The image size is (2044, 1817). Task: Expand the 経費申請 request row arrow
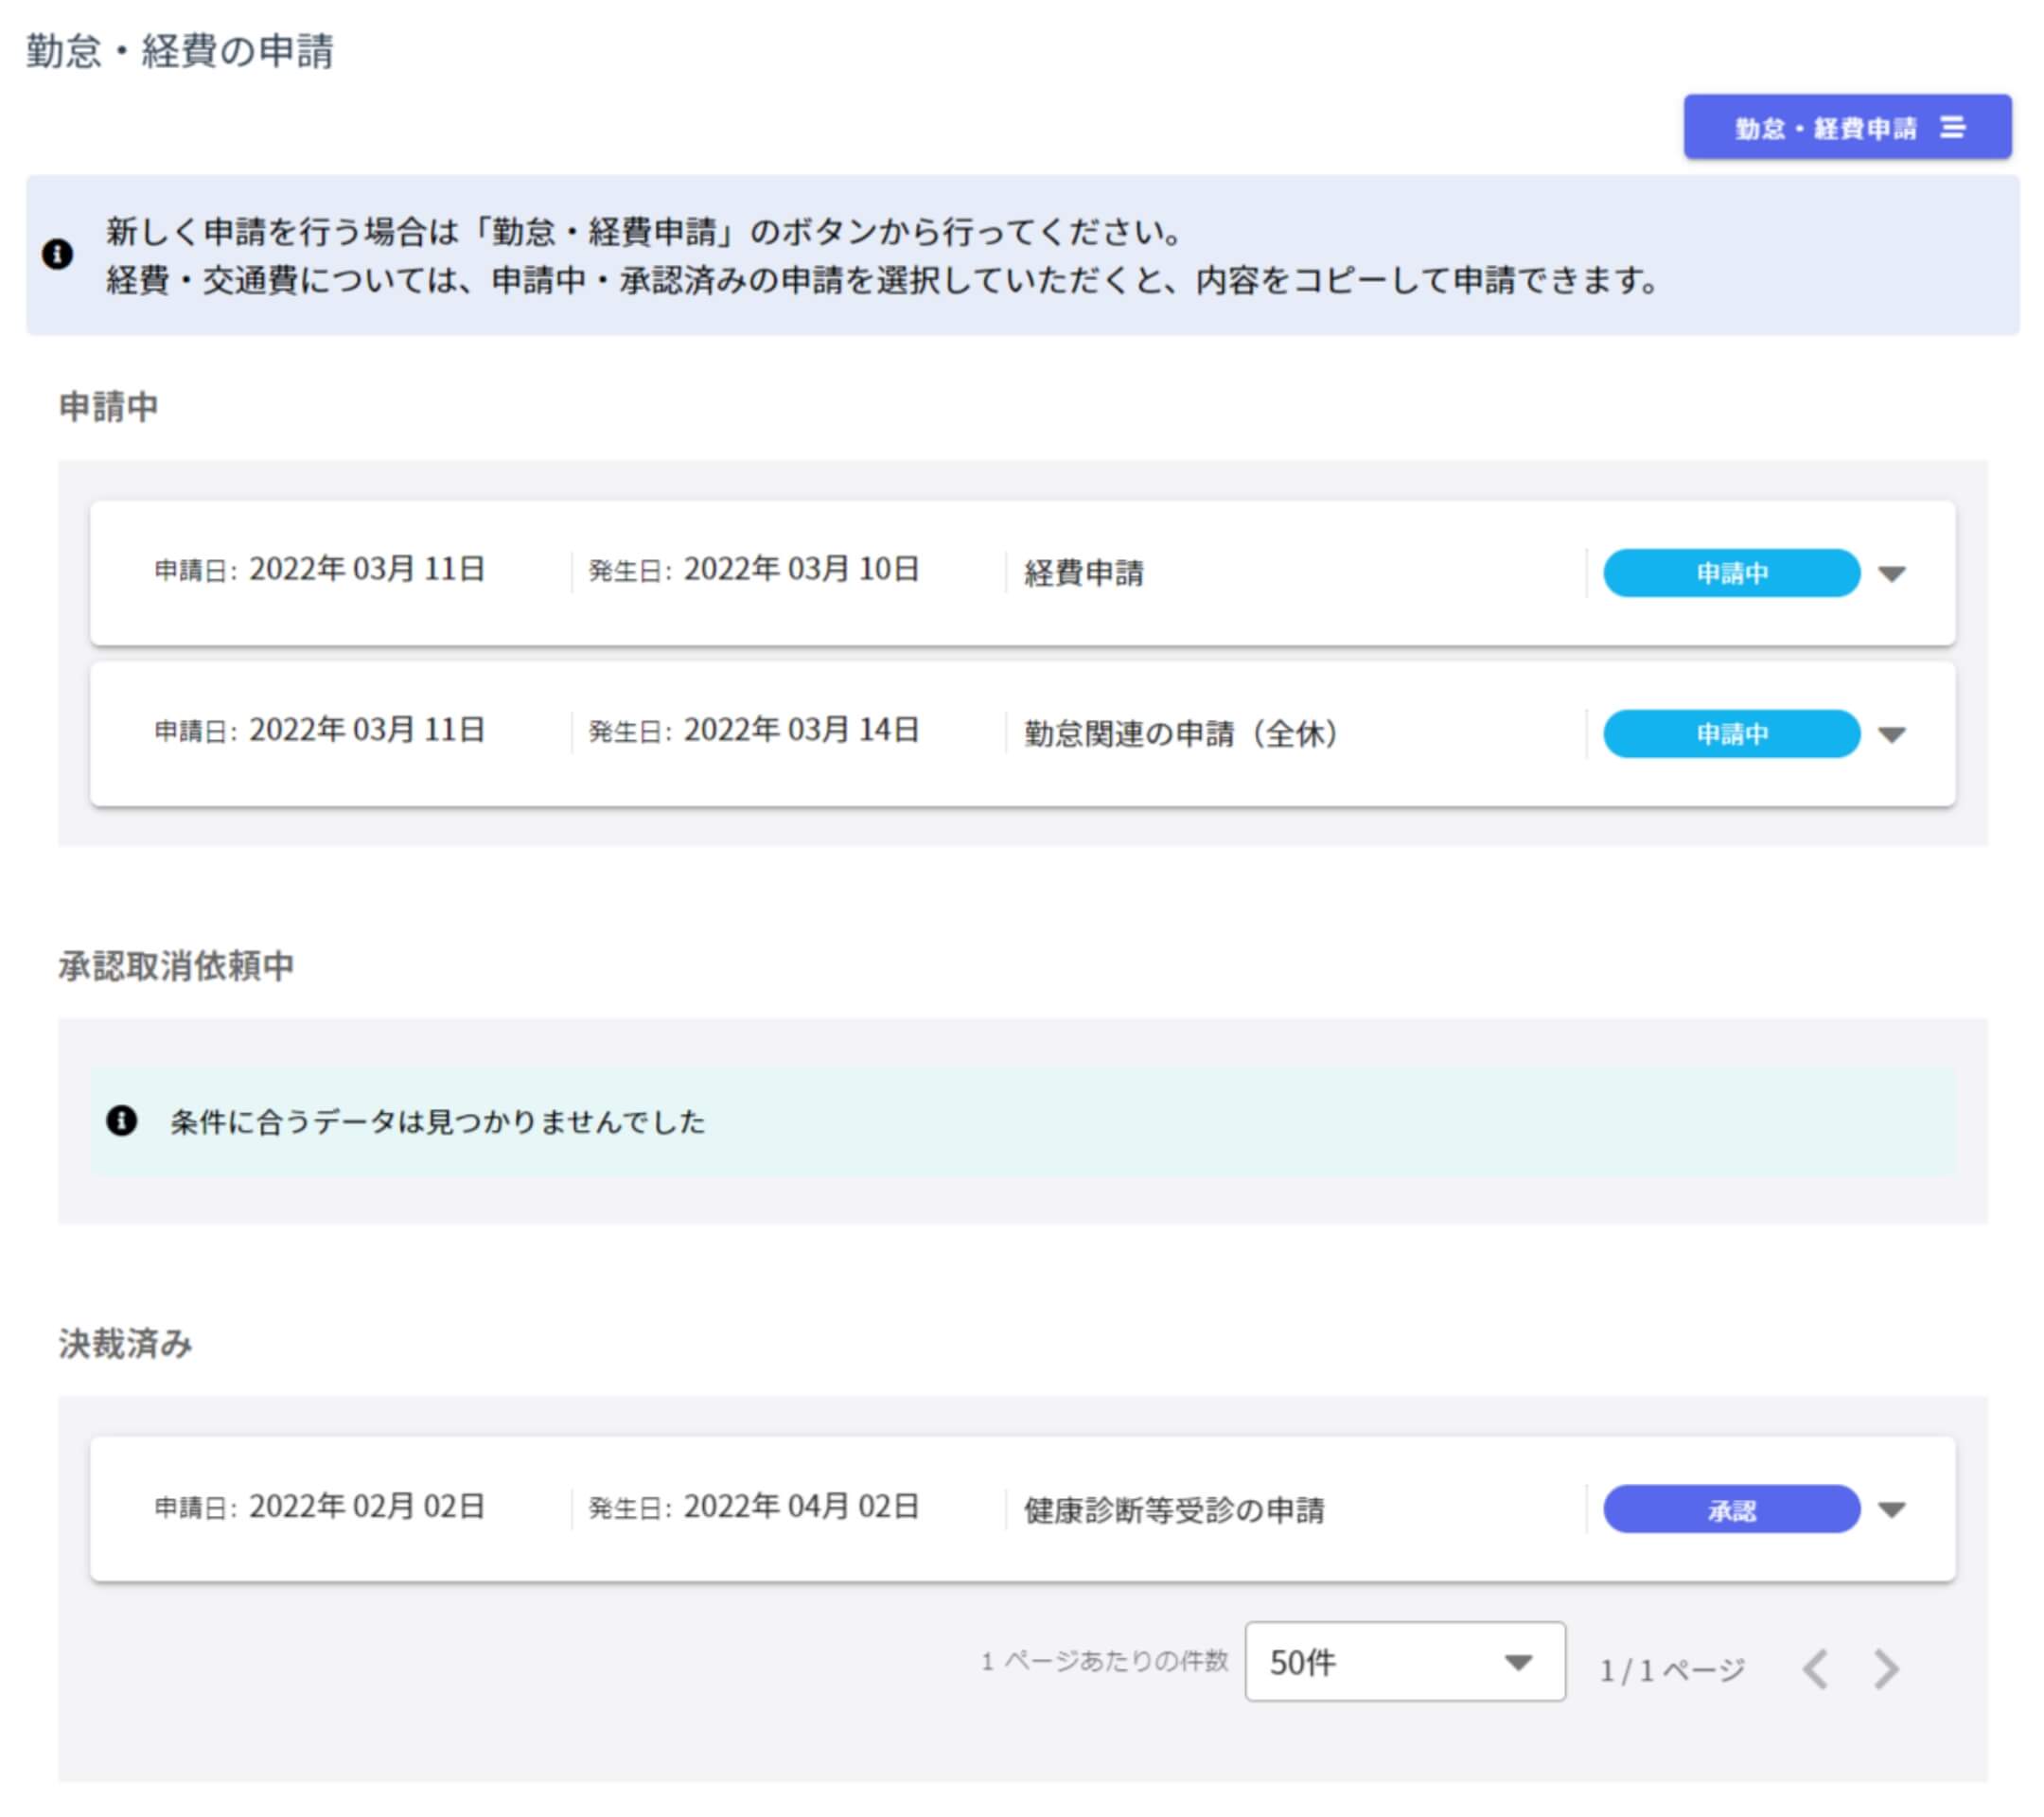[1891, 573]
